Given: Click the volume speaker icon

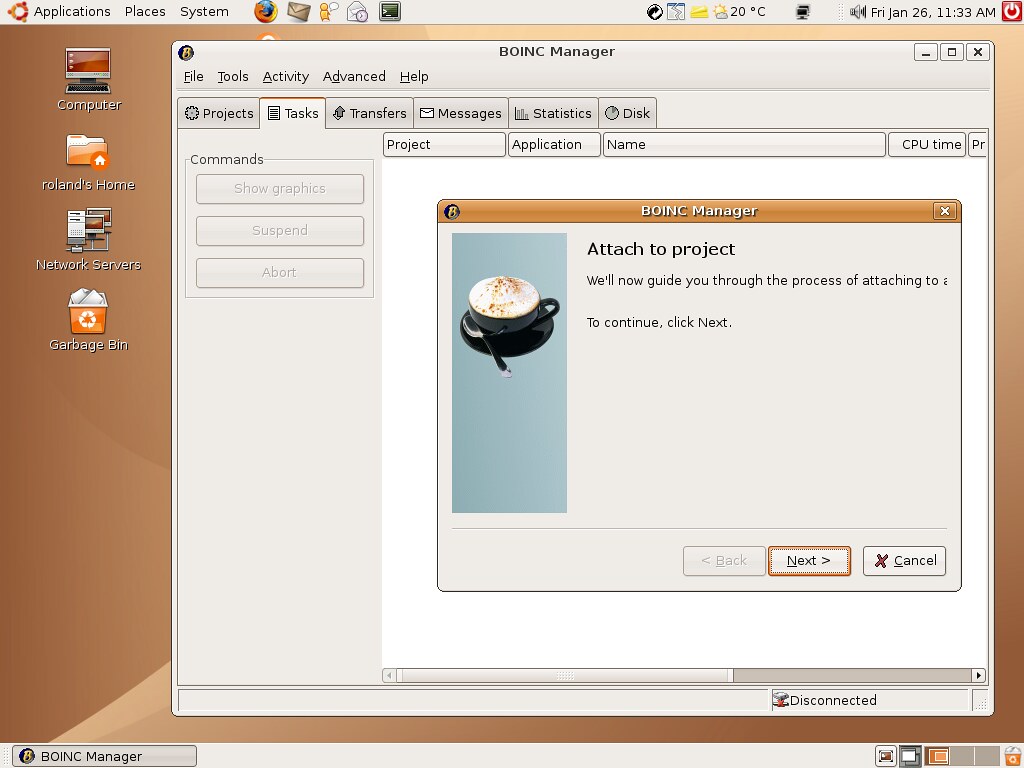Looking at the screenshot, I should point(857,12).
